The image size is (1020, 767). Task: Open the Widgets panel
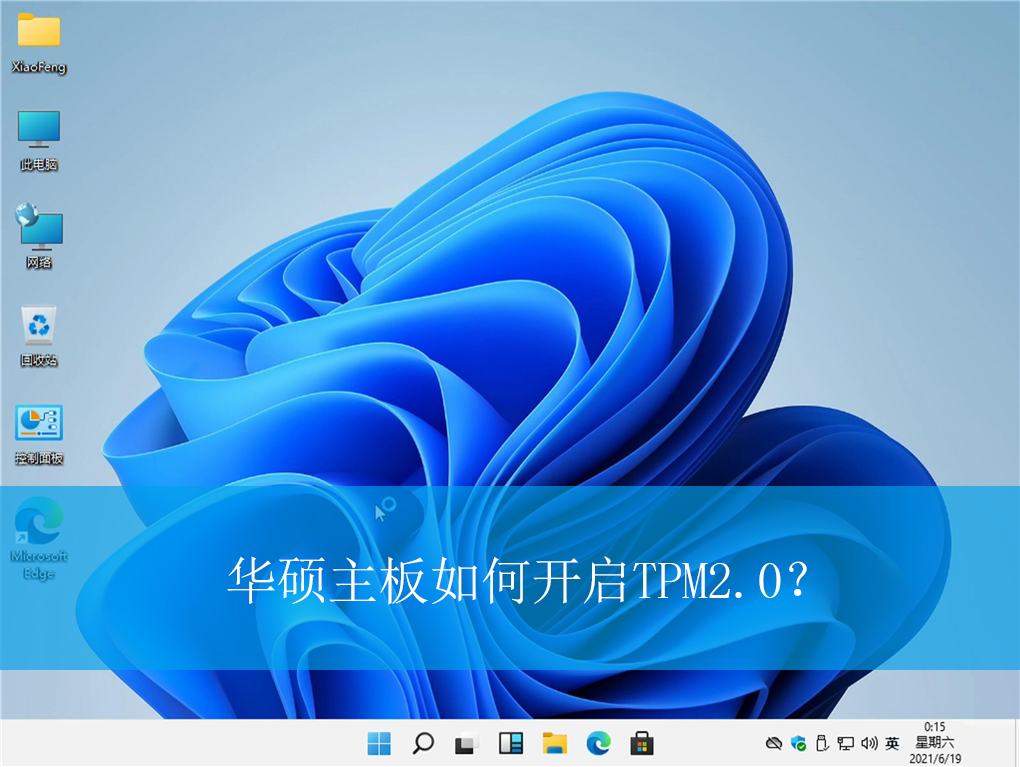coord(511,744)
